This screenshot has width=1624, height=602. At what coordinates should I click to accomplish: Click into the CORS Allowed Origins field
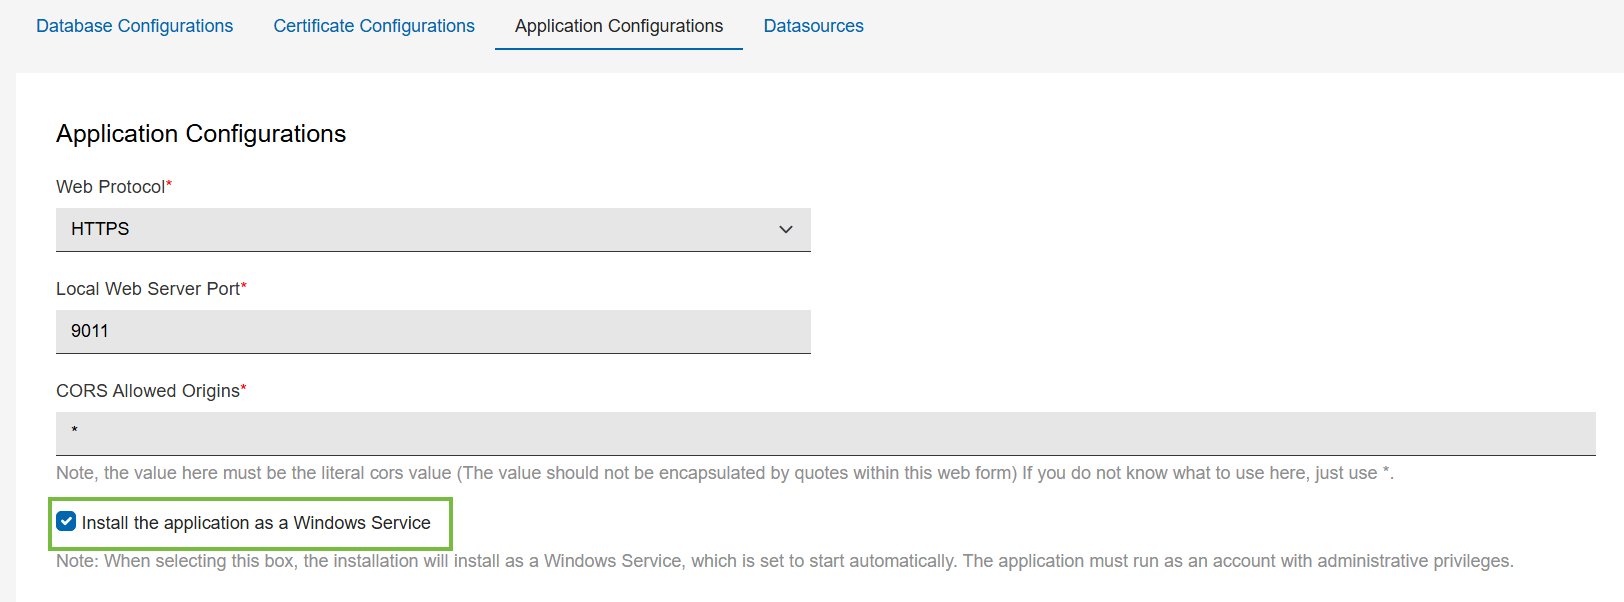[x=824, y=433]
